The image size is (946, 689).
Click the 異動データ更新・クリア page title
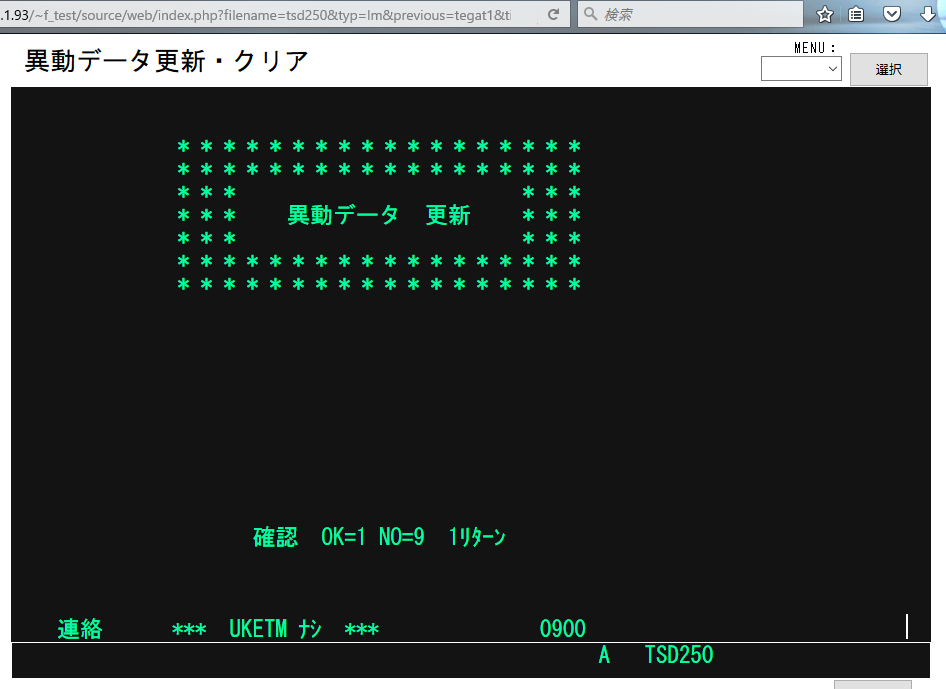click(x=166, y=61)
